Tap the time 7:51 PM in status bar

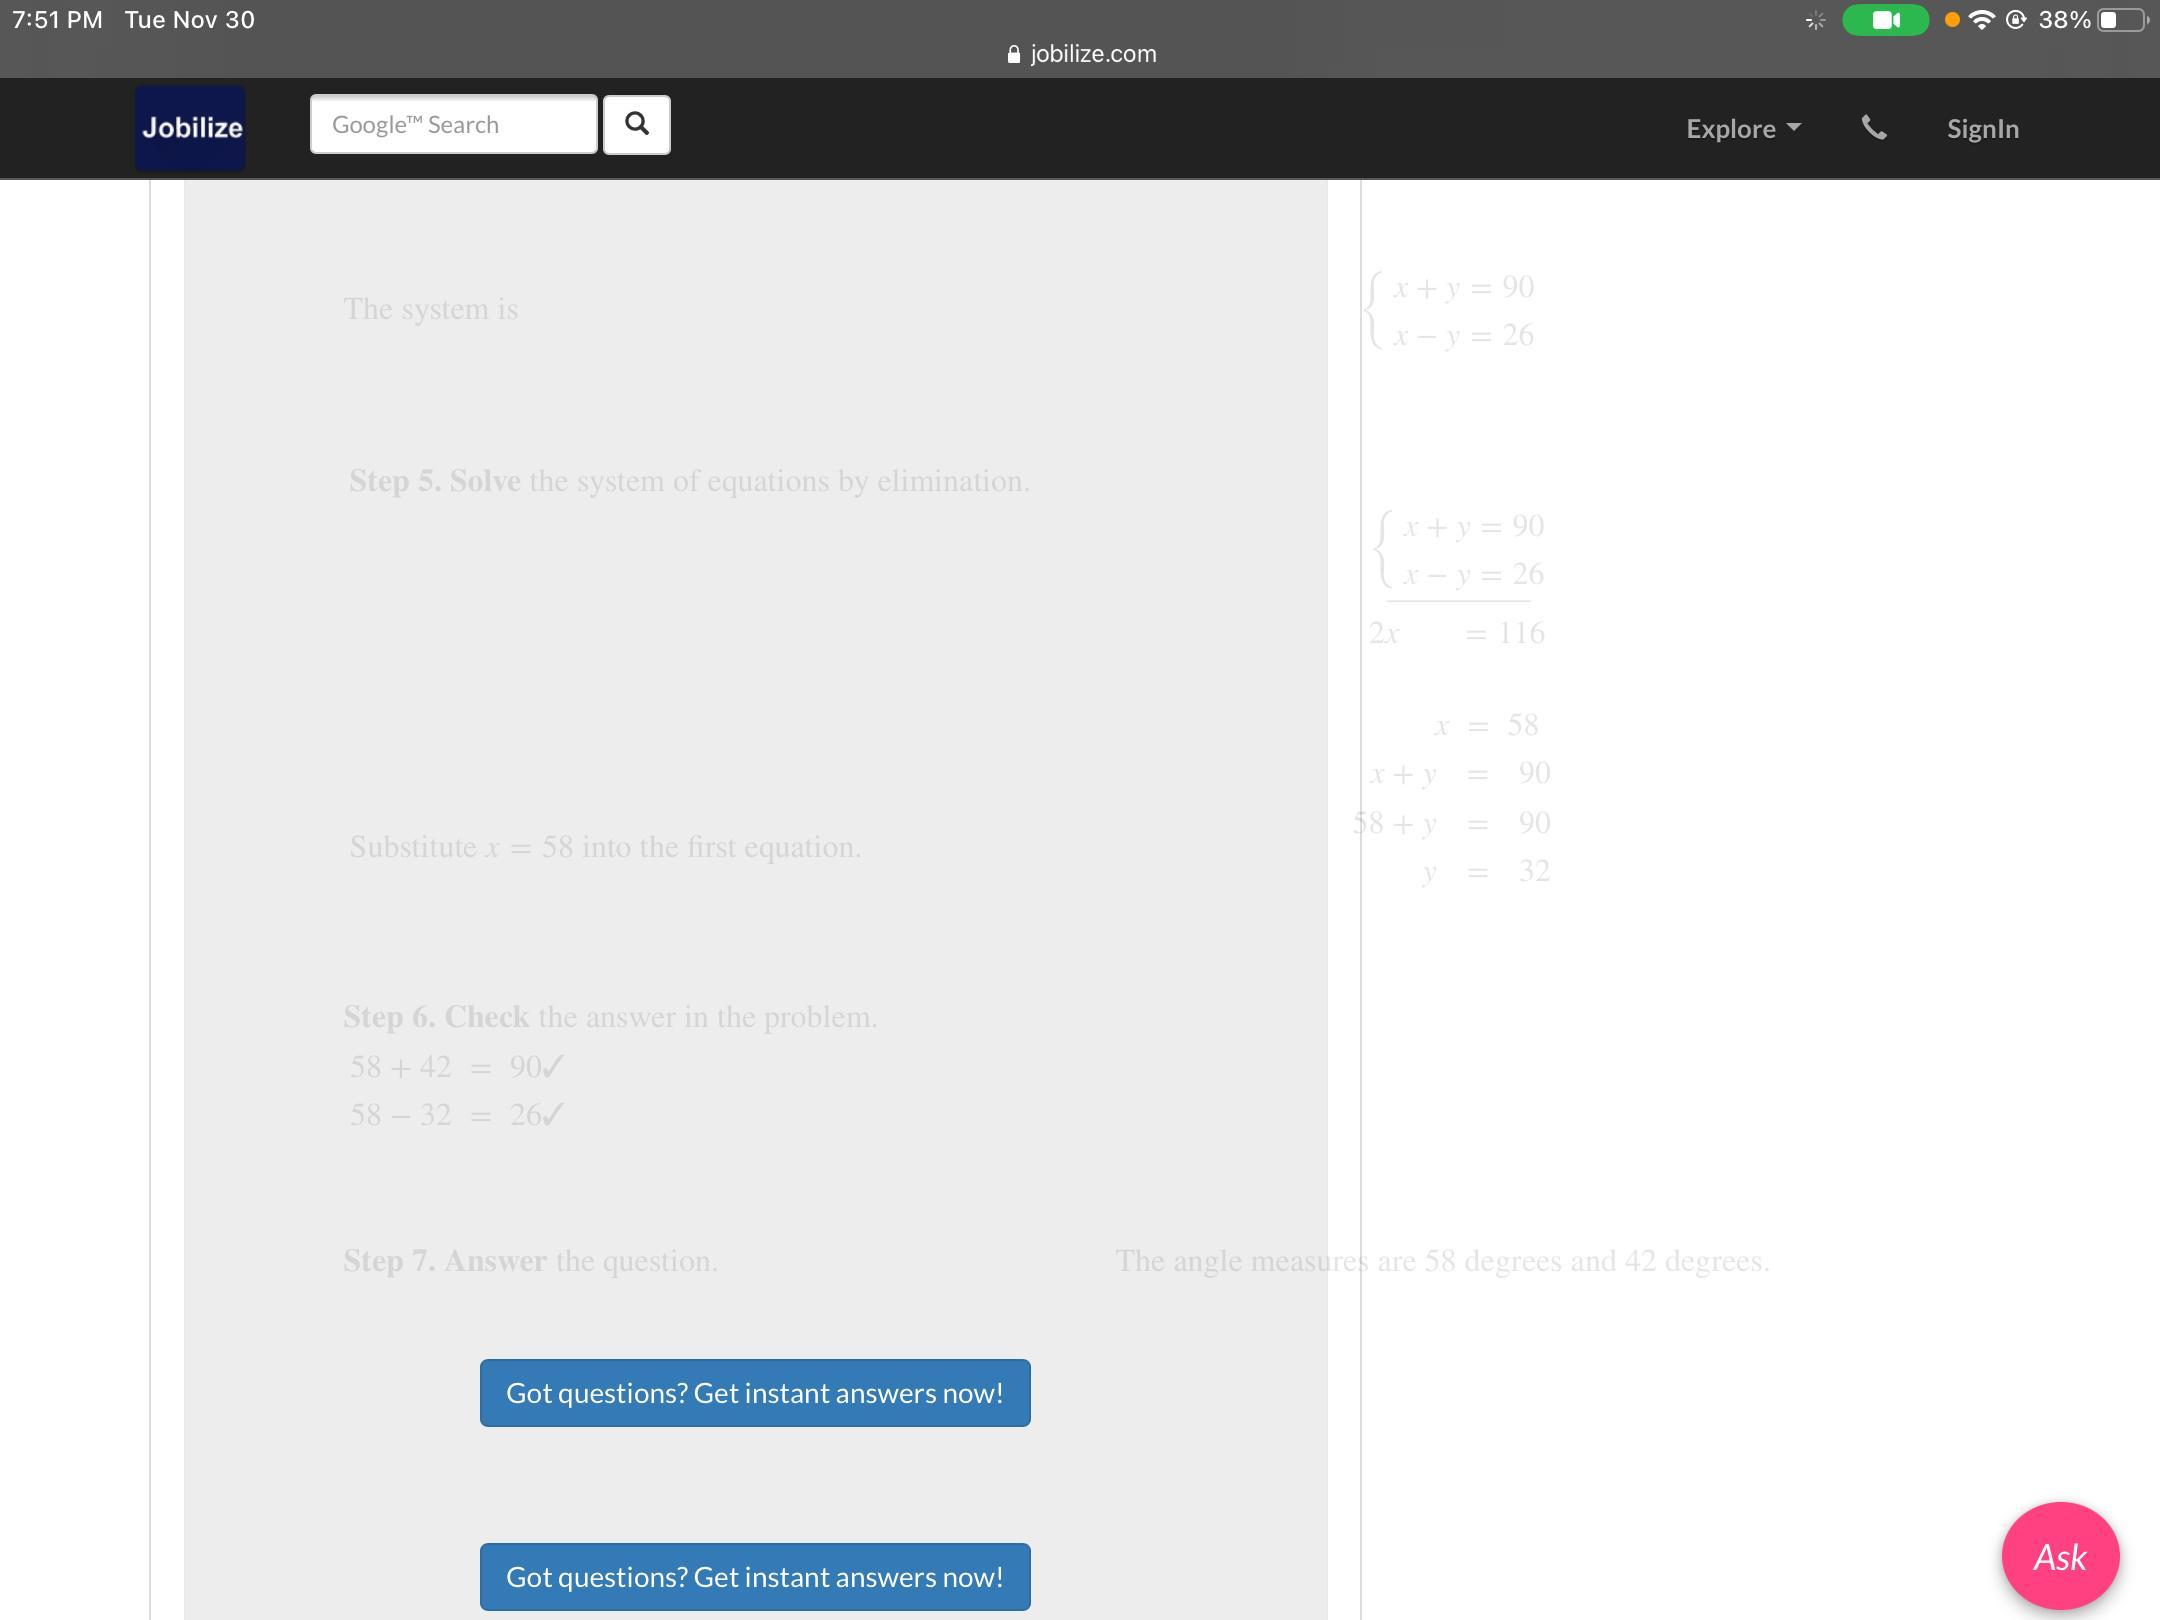point(58,20)
